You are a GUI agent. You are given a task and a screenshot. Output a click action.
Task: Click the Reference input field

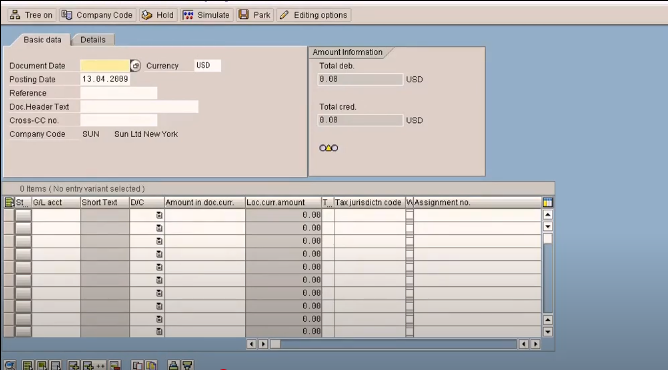click(118, 93)
